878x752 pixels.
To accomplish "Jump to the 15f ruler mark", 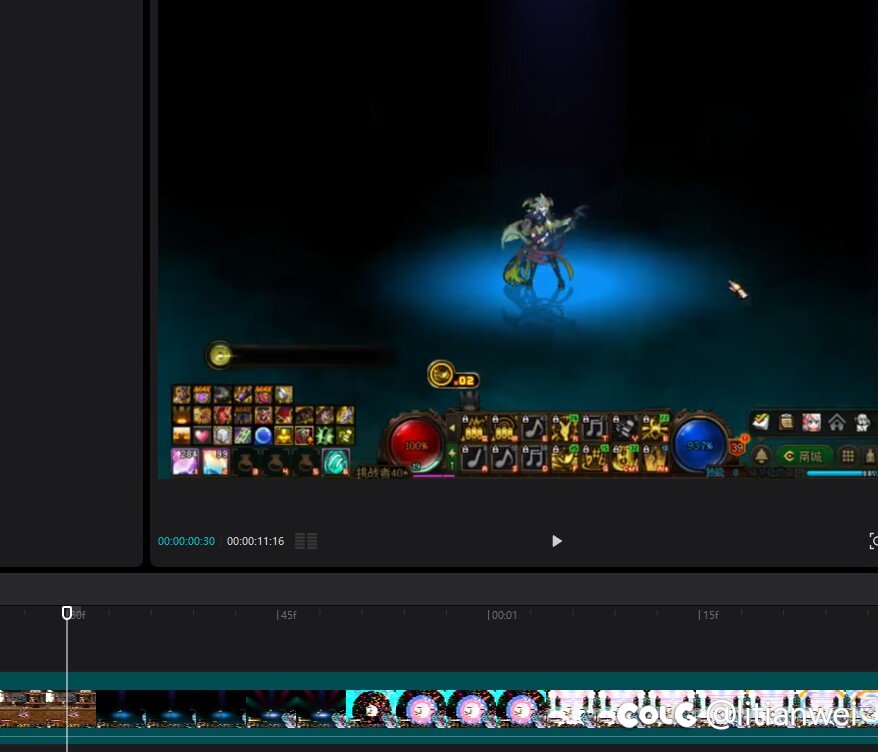I will click(x=708, y=615).
